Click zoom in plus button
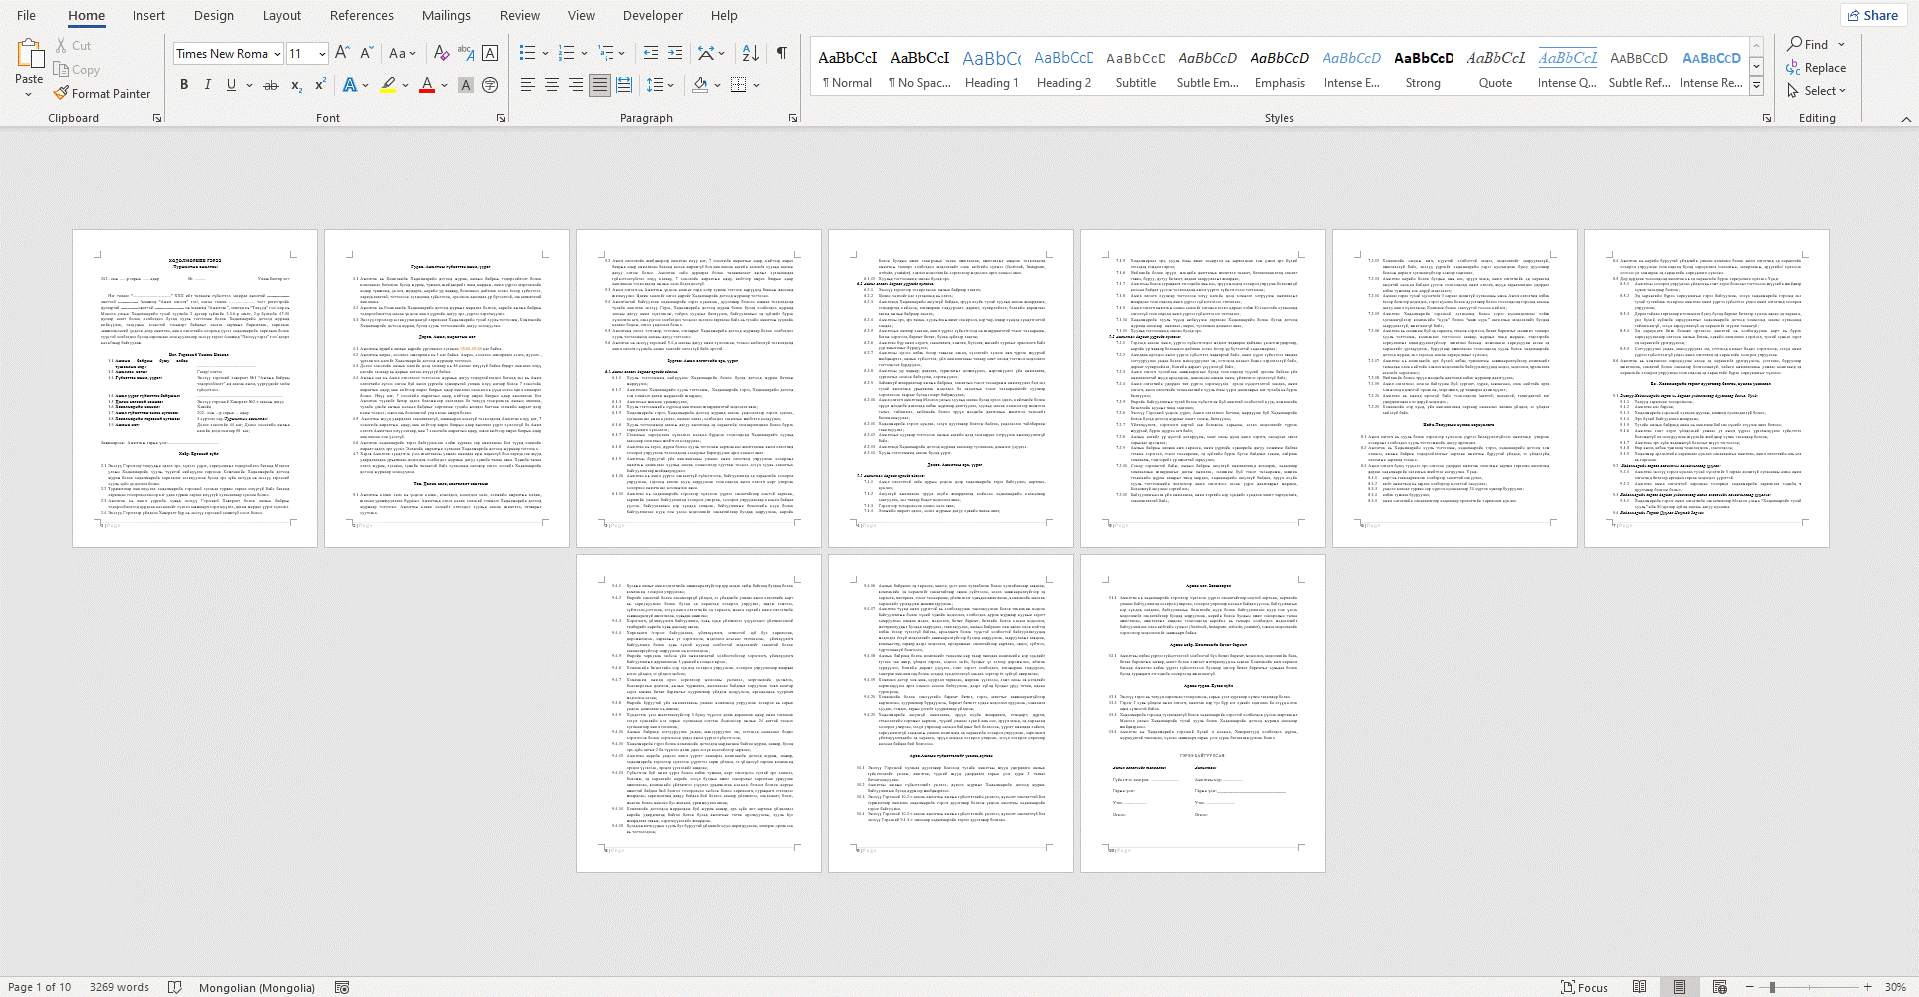The image size is (1919, 997). tap(1867, 987)
